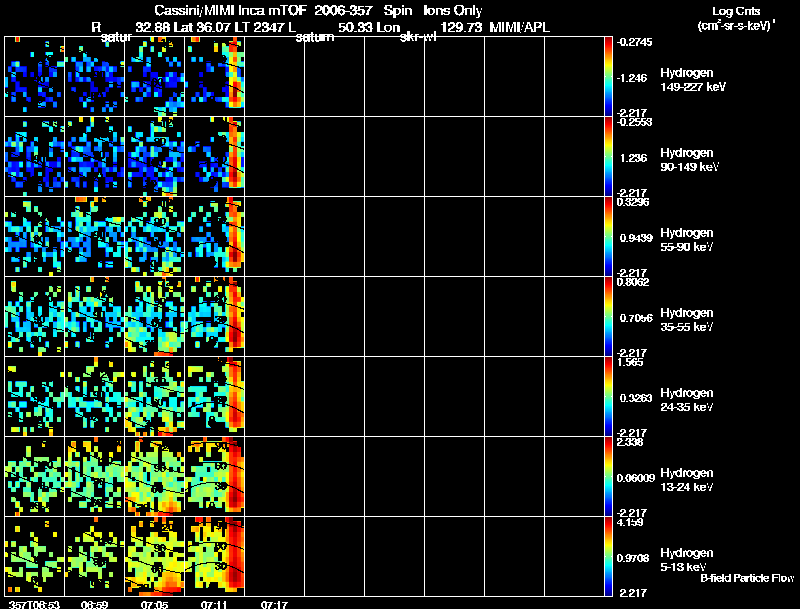The height and width of the screenshot is (609, 800).
Task: Click the color bar next to Hydrogen 35-55 keV
Action: click(608, 316)
